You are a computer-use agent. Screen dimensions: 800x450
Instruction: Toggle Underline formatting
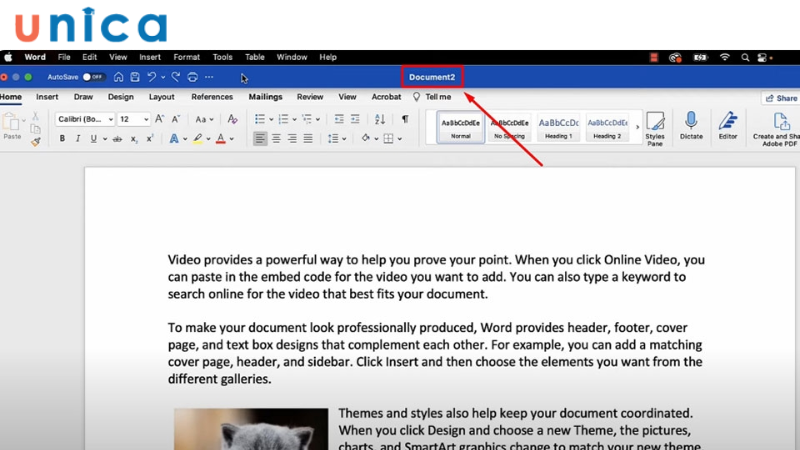93,138
